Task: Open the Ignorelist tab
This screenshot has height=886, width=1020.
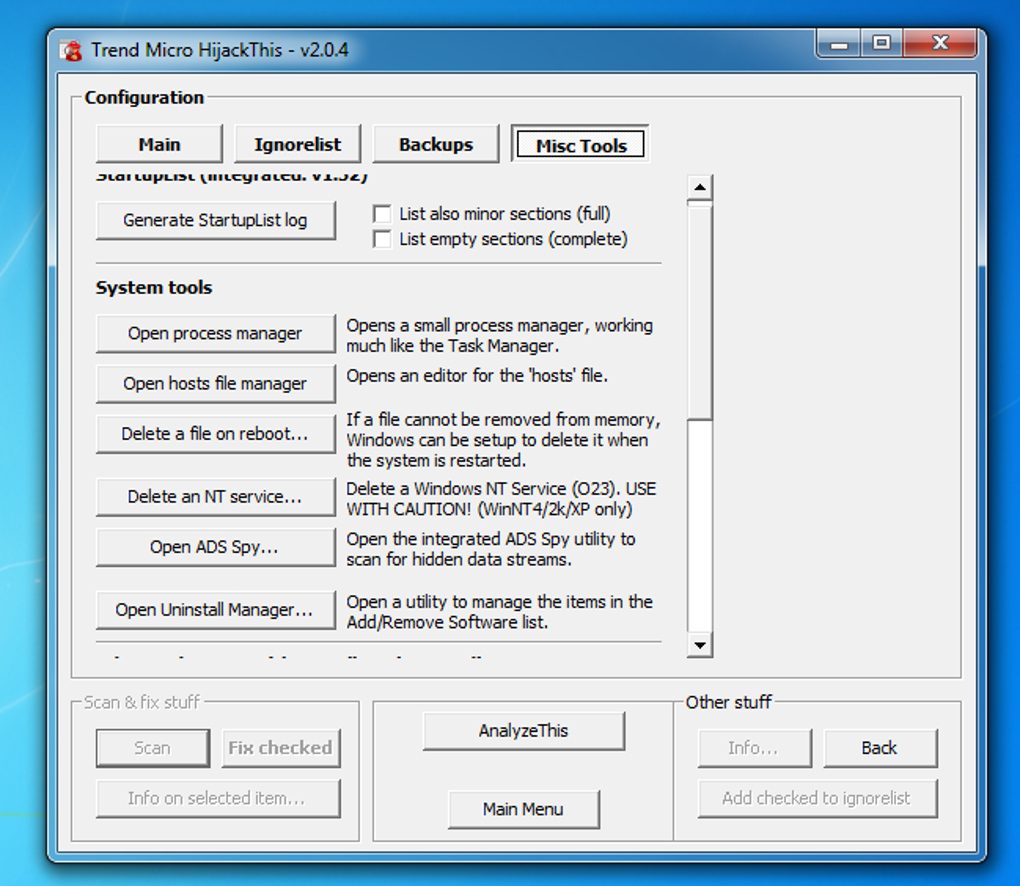Action: click(x=297, y=144)
